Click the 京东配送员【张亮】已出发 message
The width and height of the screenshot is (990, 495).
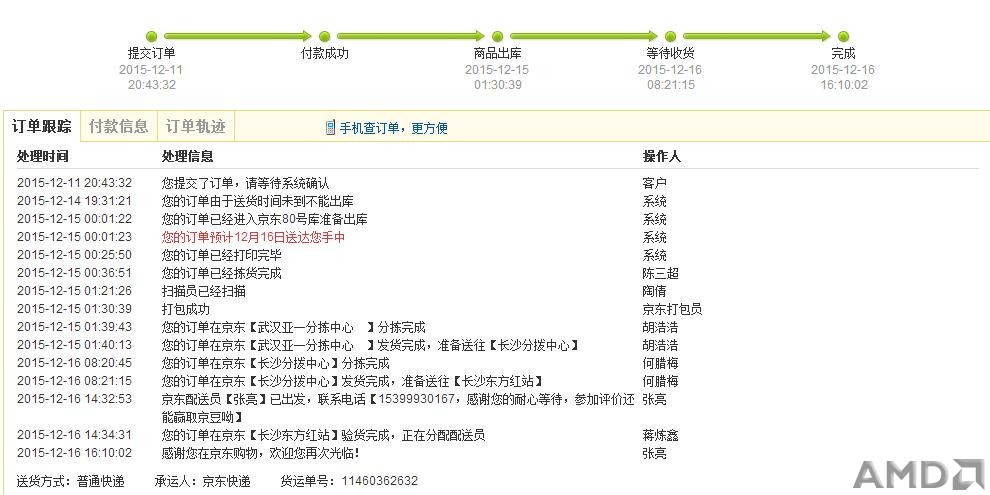tap(398, 409)
